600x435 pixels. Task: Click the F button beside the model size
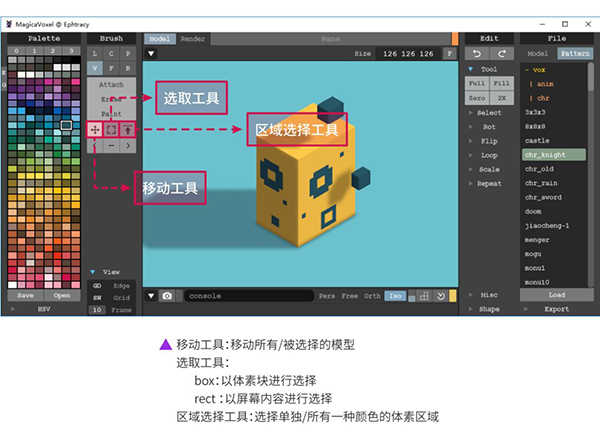450,54
